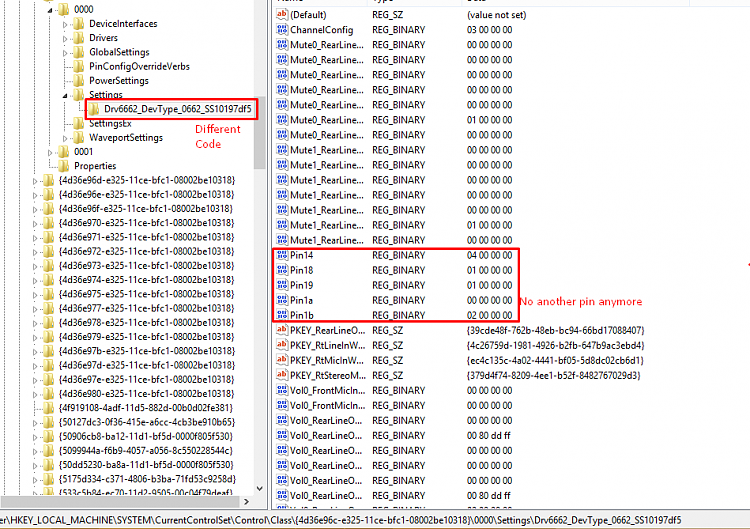Click the PKEY_RearLineO... string icon
This screenshot has height=529, width=750.
coord(282,330)
